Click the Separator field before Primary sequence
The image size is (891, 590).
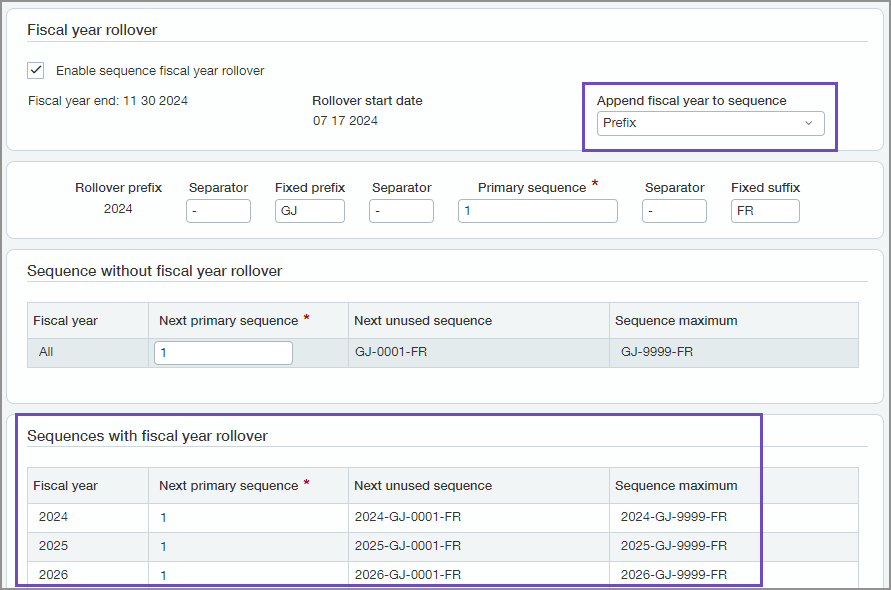coord(401,211)
